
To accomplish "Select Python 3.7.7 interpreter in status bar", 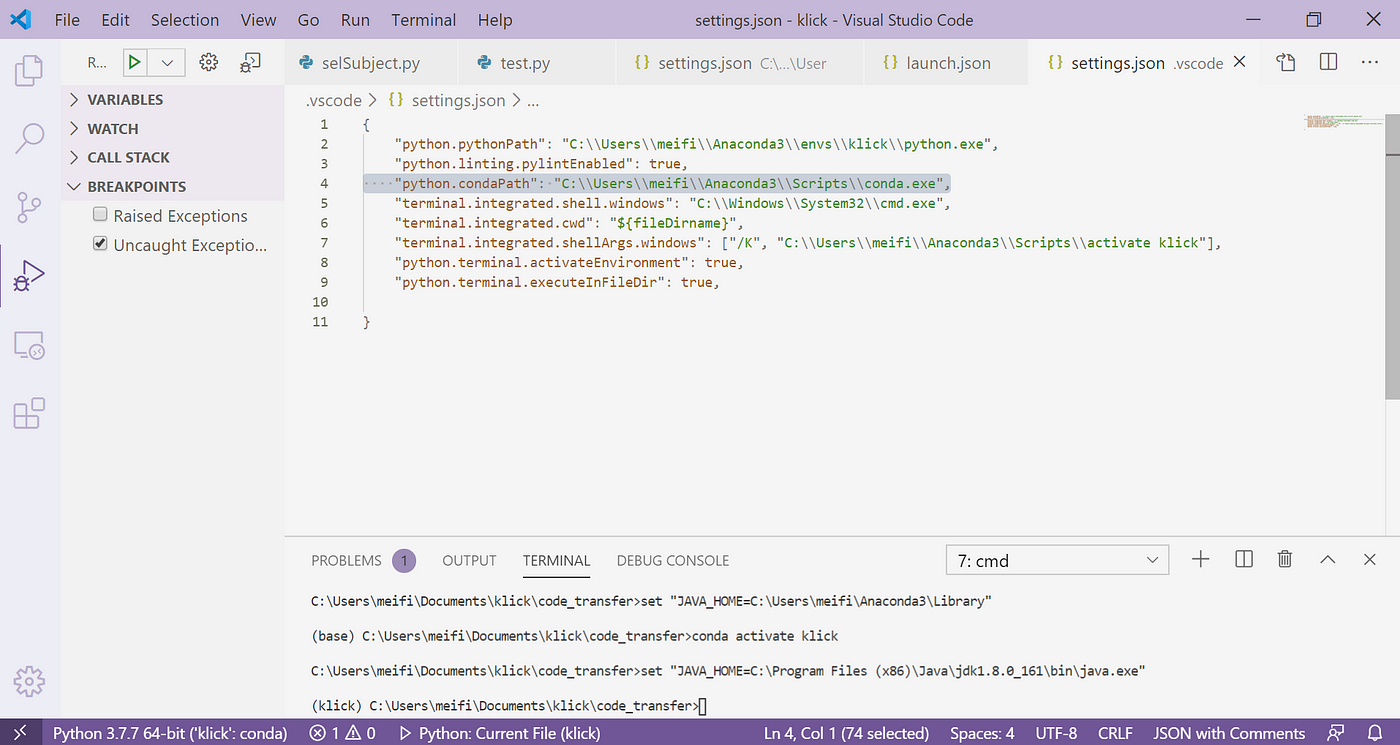I will pos(170,733).
